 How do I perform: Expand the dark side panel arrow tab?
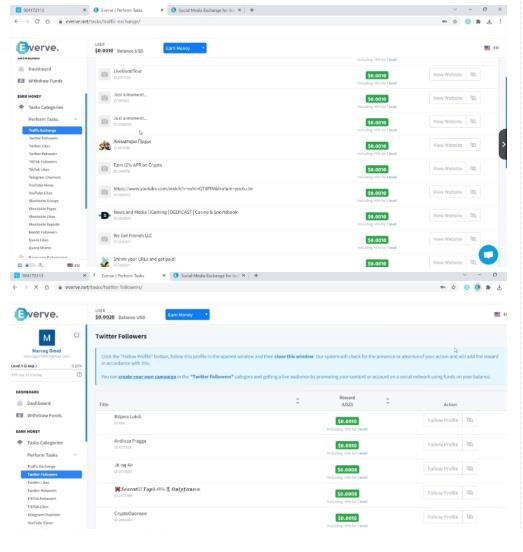point(503,144)
